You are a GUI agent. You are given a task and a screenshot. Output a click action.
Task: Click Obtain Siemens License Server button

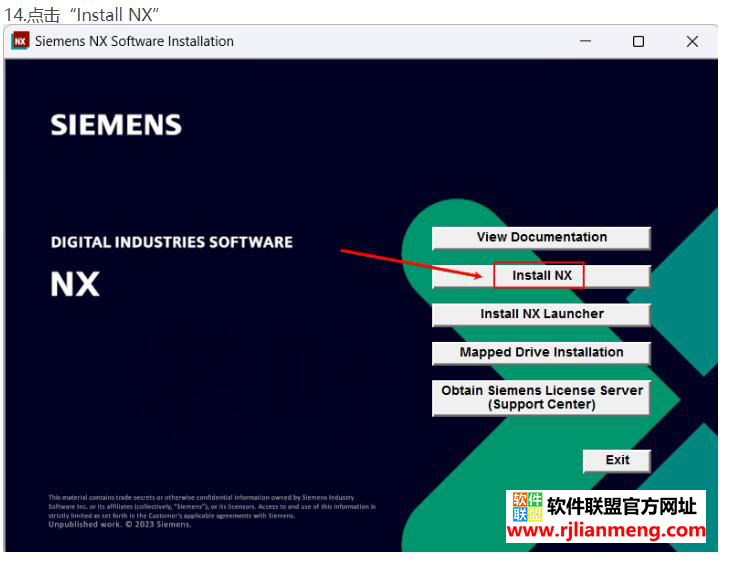click(541, 397)
